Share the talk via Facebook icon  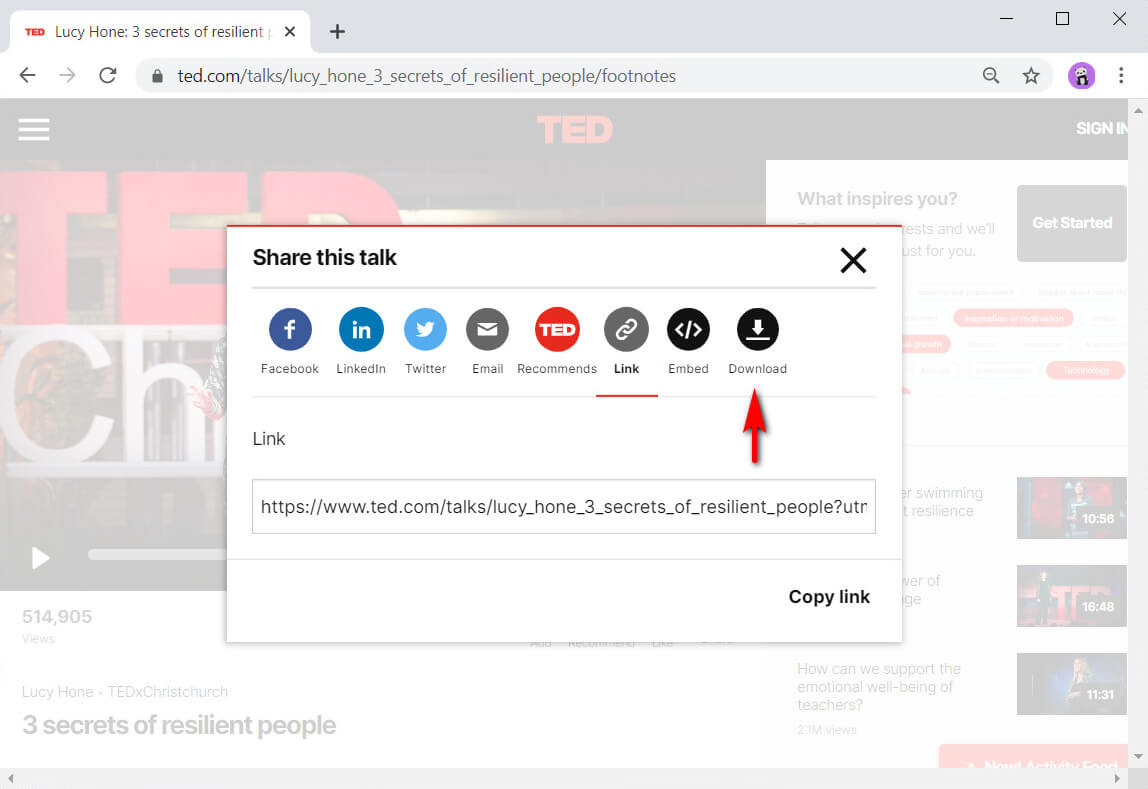tap(290, 329)
